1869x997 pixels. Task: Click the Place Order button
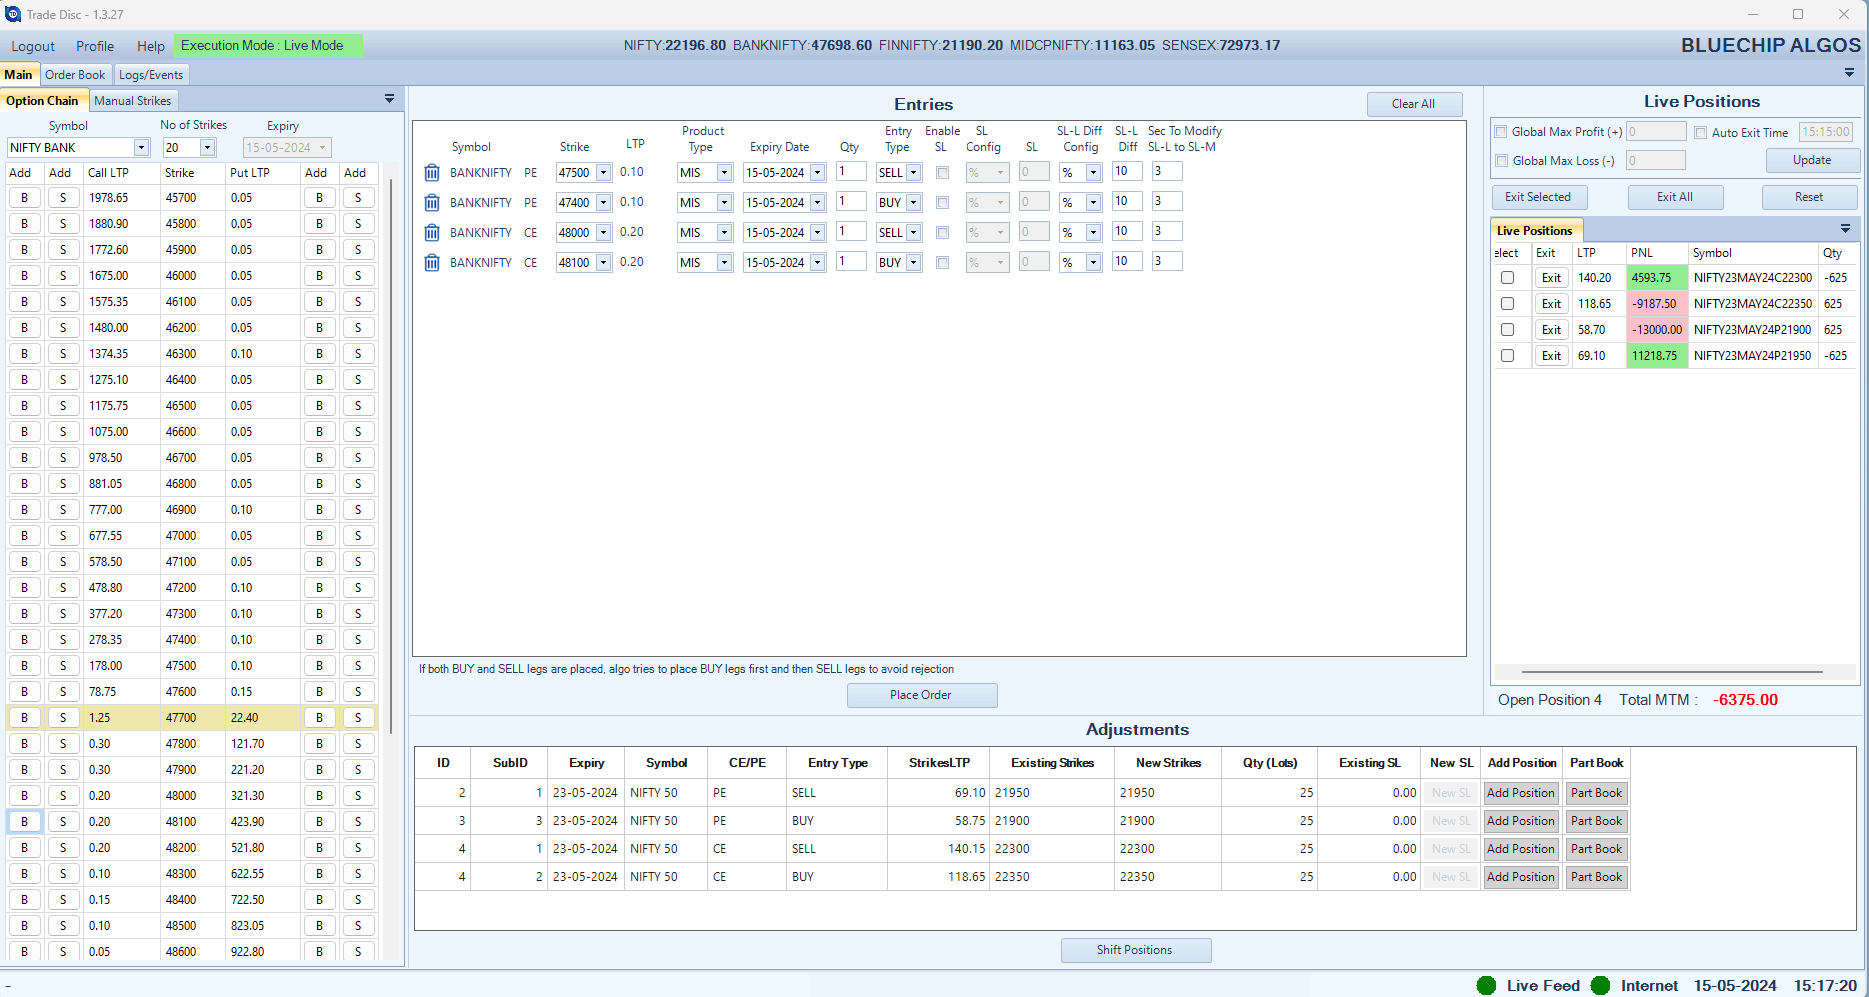pos(921,695)
